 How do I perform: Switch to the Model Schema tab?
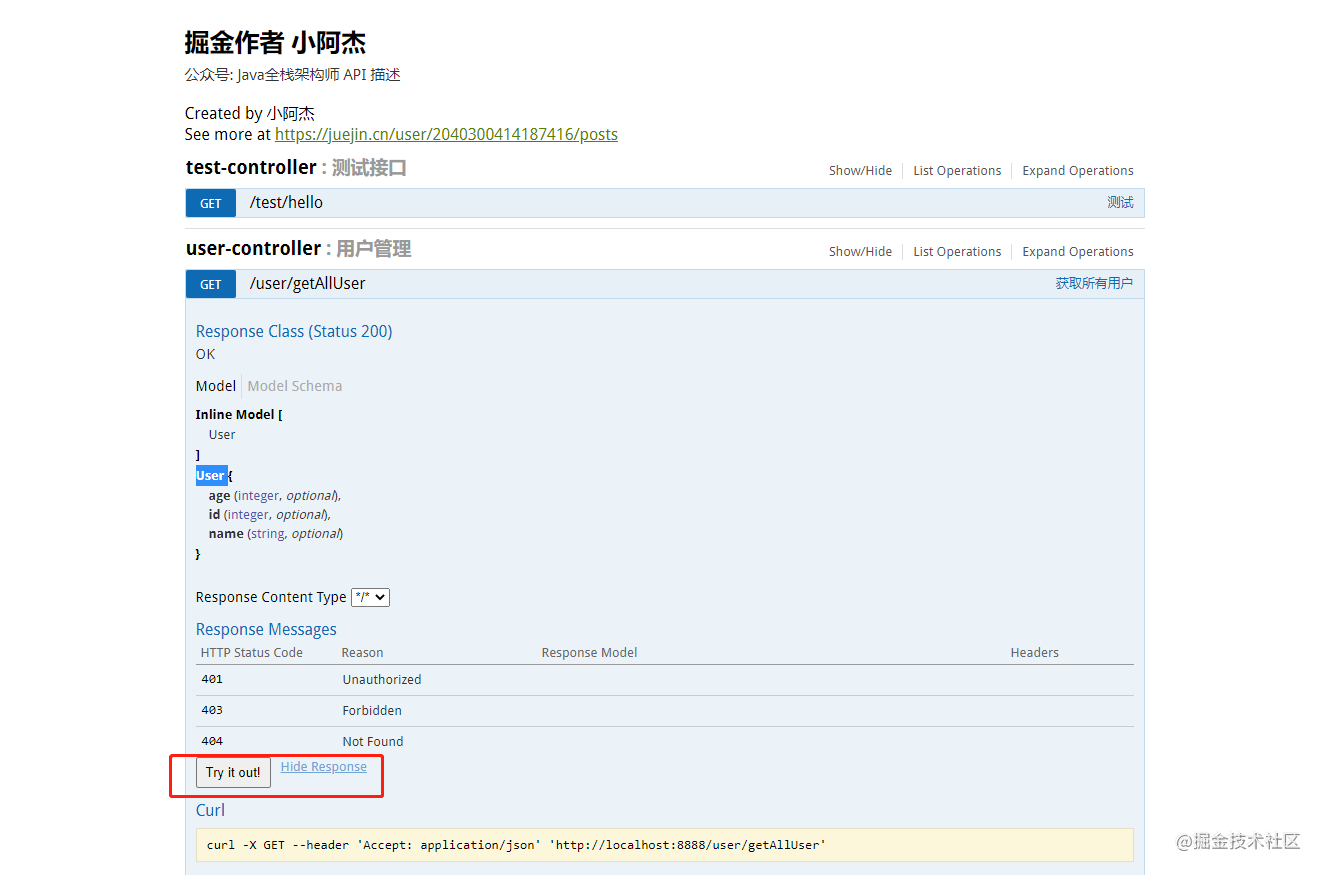coord(294,385)
